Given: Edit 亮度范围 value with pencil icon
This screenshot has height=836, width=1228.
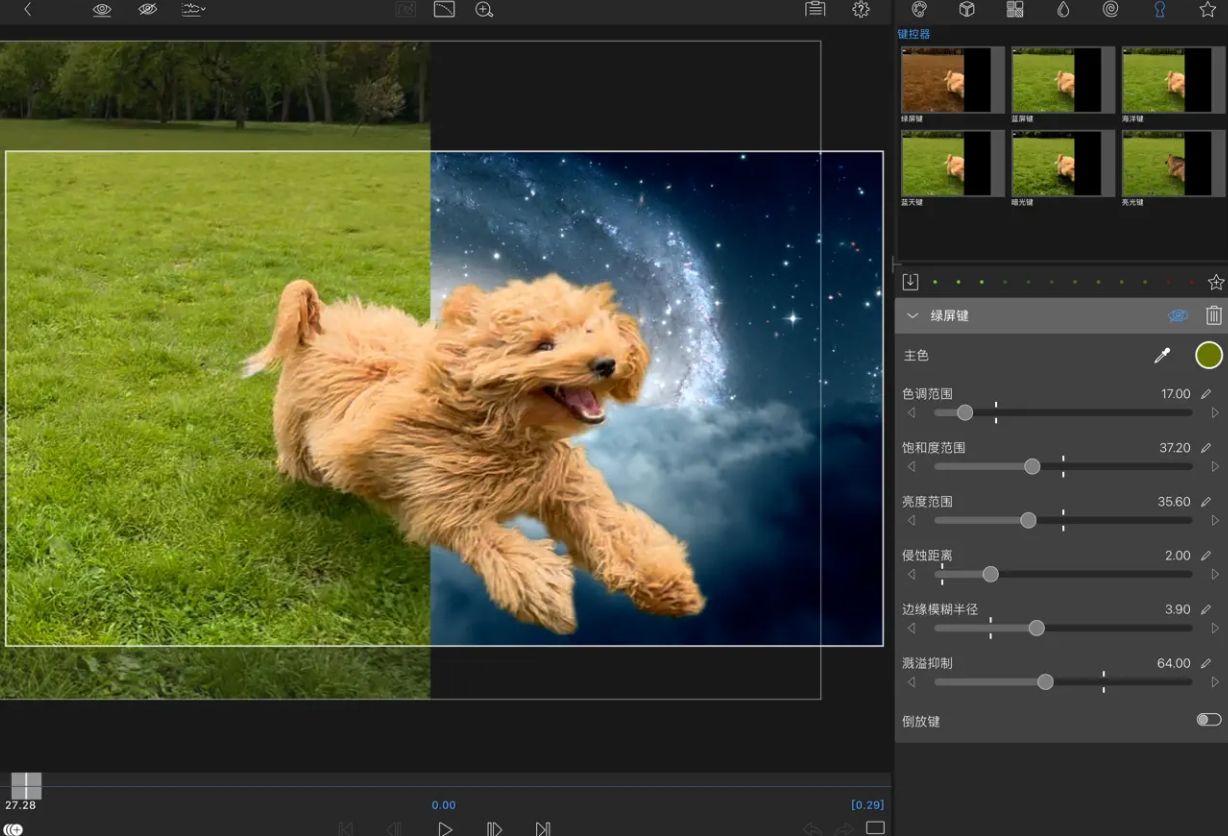Looking at the screenshot, I should point(1206,502).
